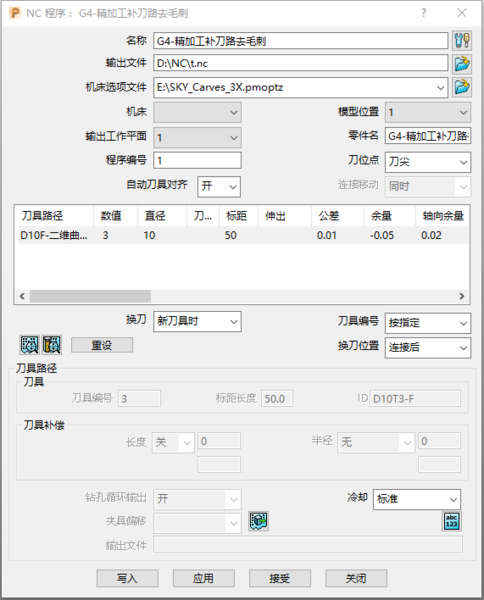Click the 数值 column header
Screen dimensions: 484x600
[x=115, y=216]
